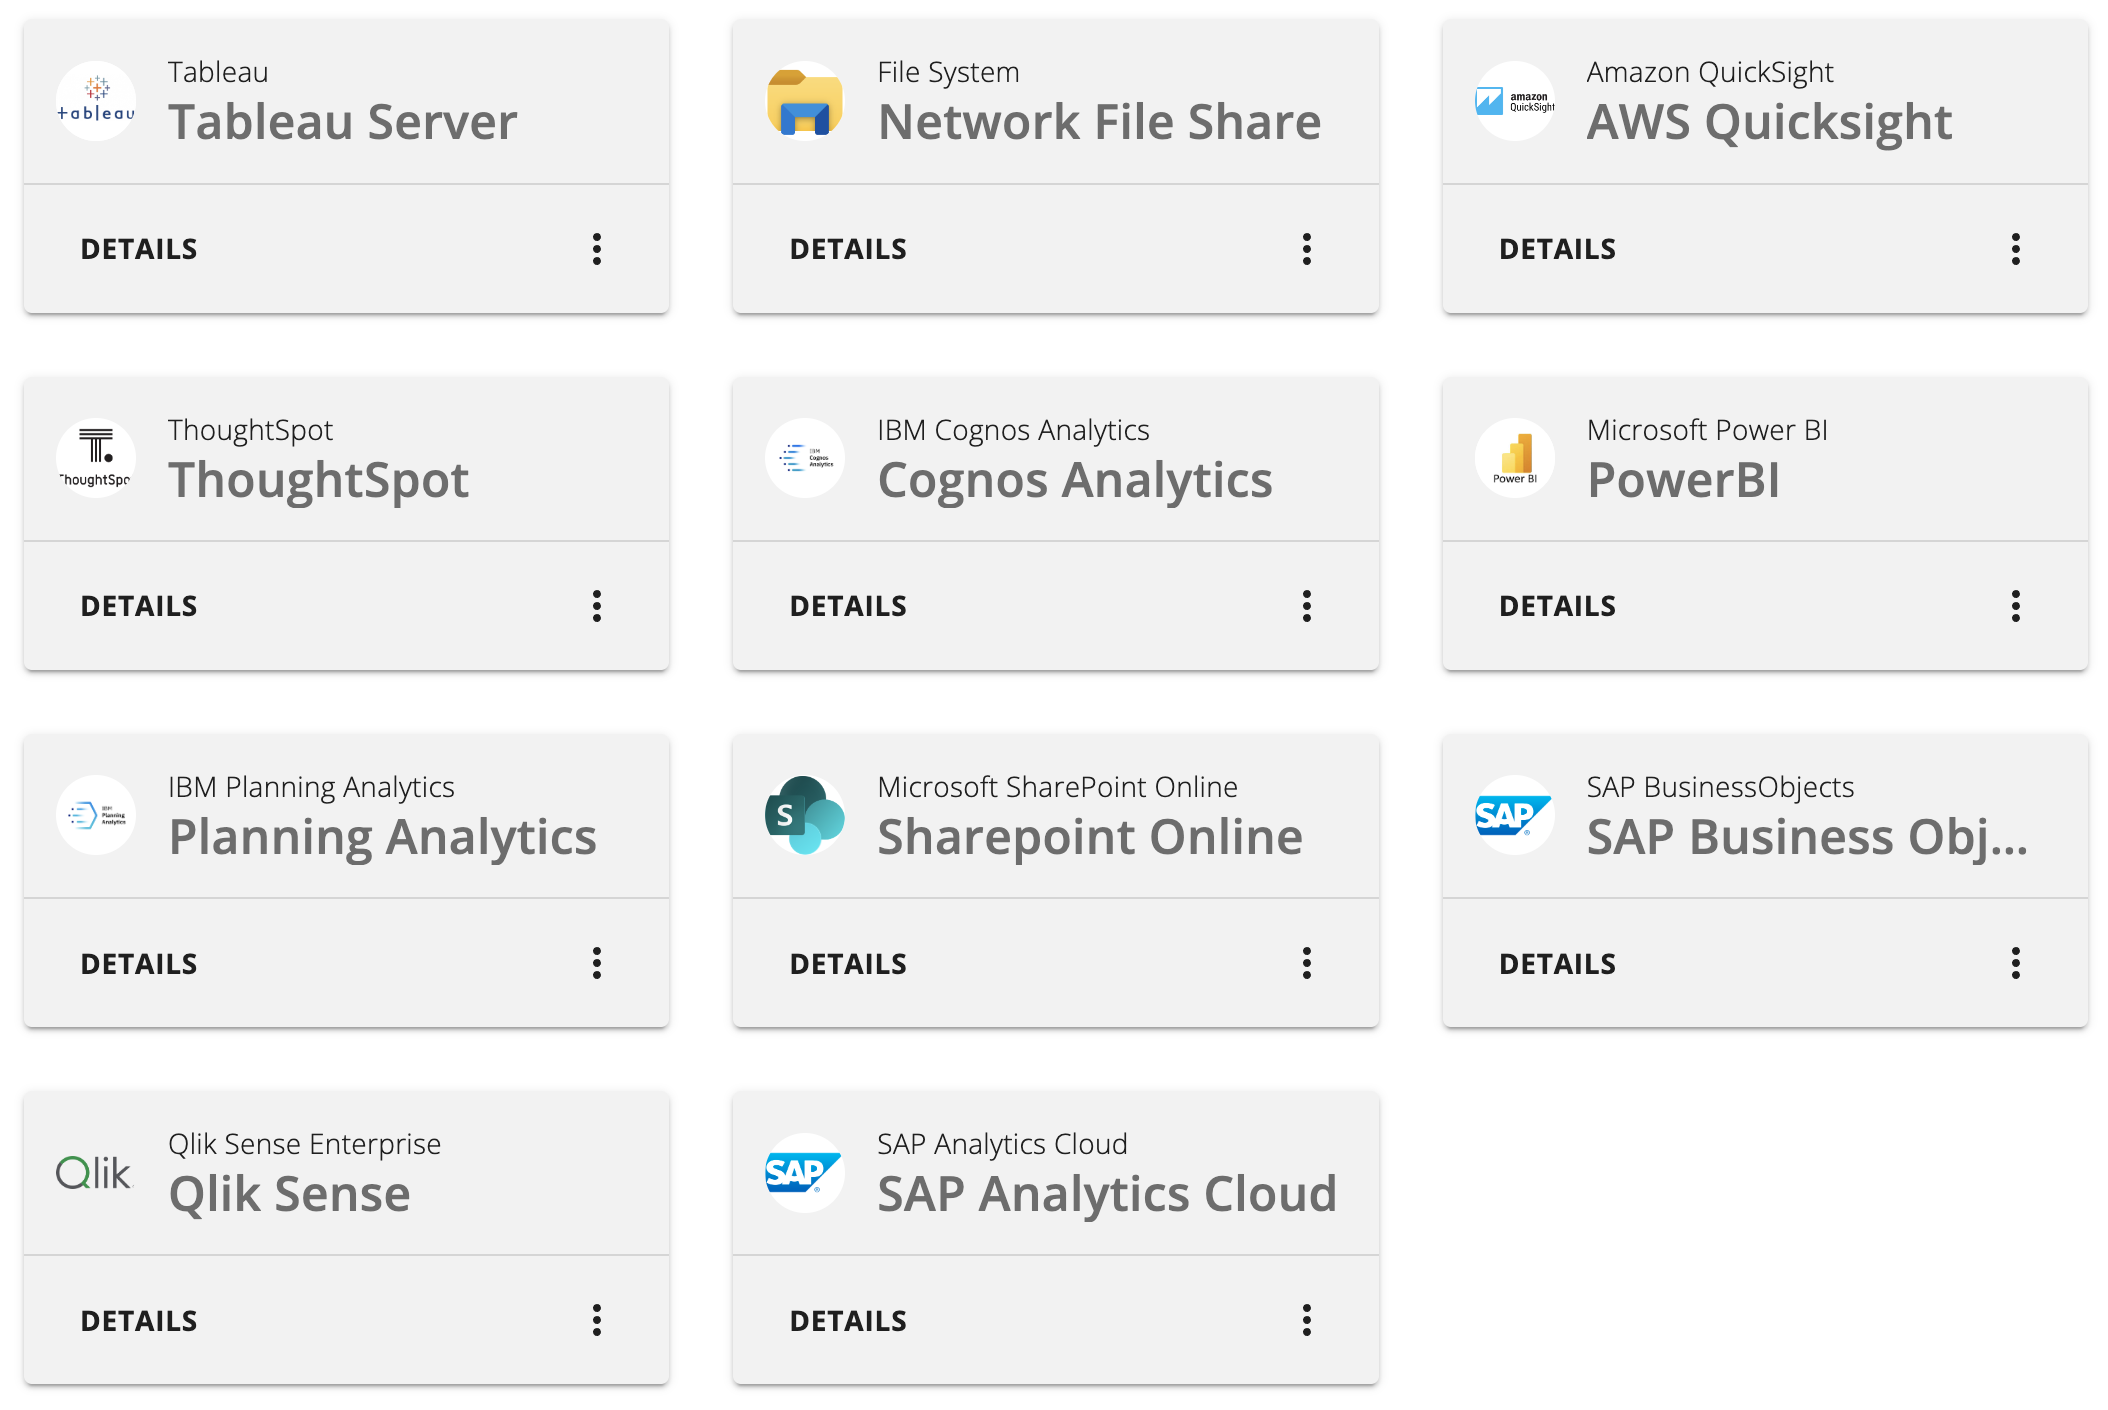The image size is (2108, 1410).
Task: Show DETAILS for Network File Share
Action: [x=848, y=249]
